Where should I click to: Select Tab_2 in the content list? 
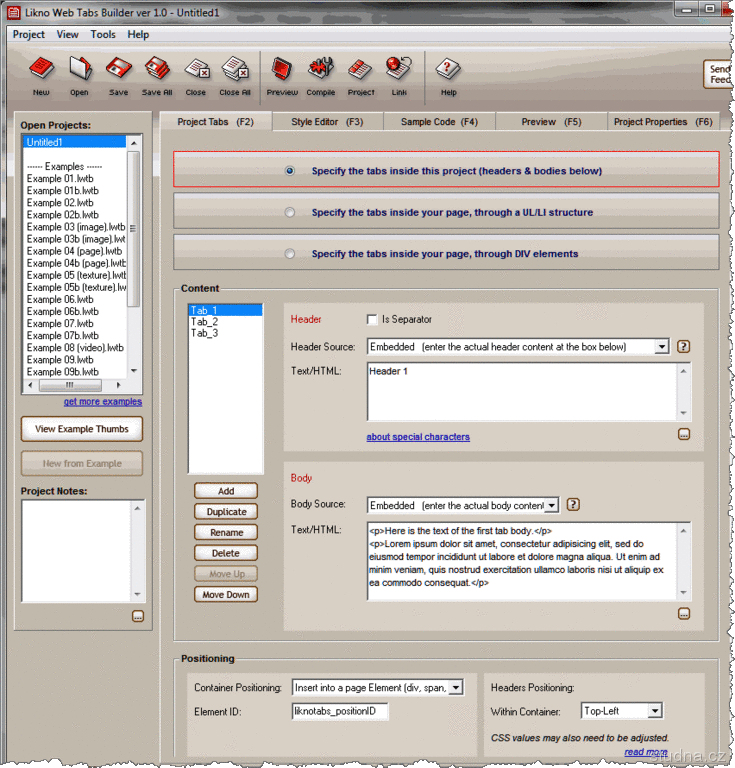225,322
